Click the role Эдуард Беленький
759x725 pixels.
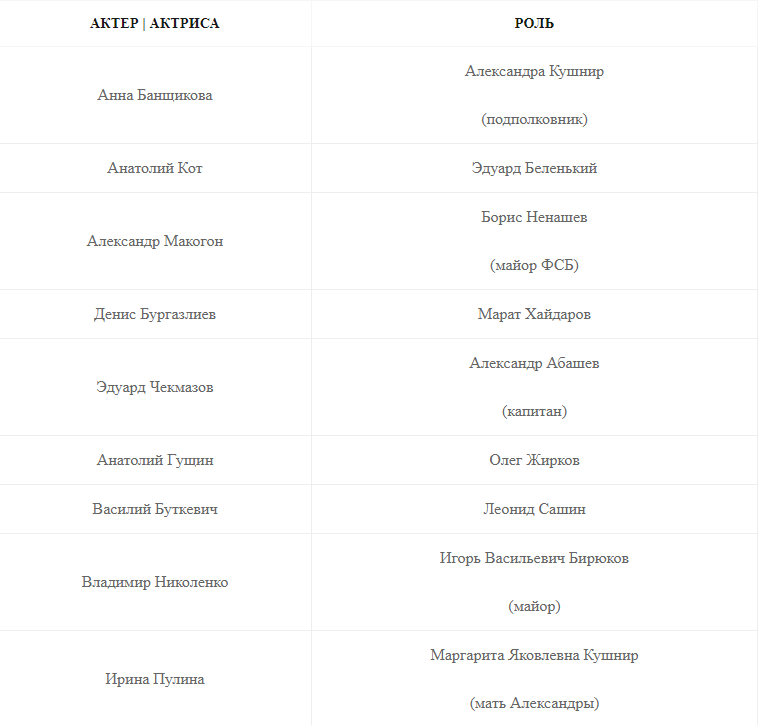534,168
